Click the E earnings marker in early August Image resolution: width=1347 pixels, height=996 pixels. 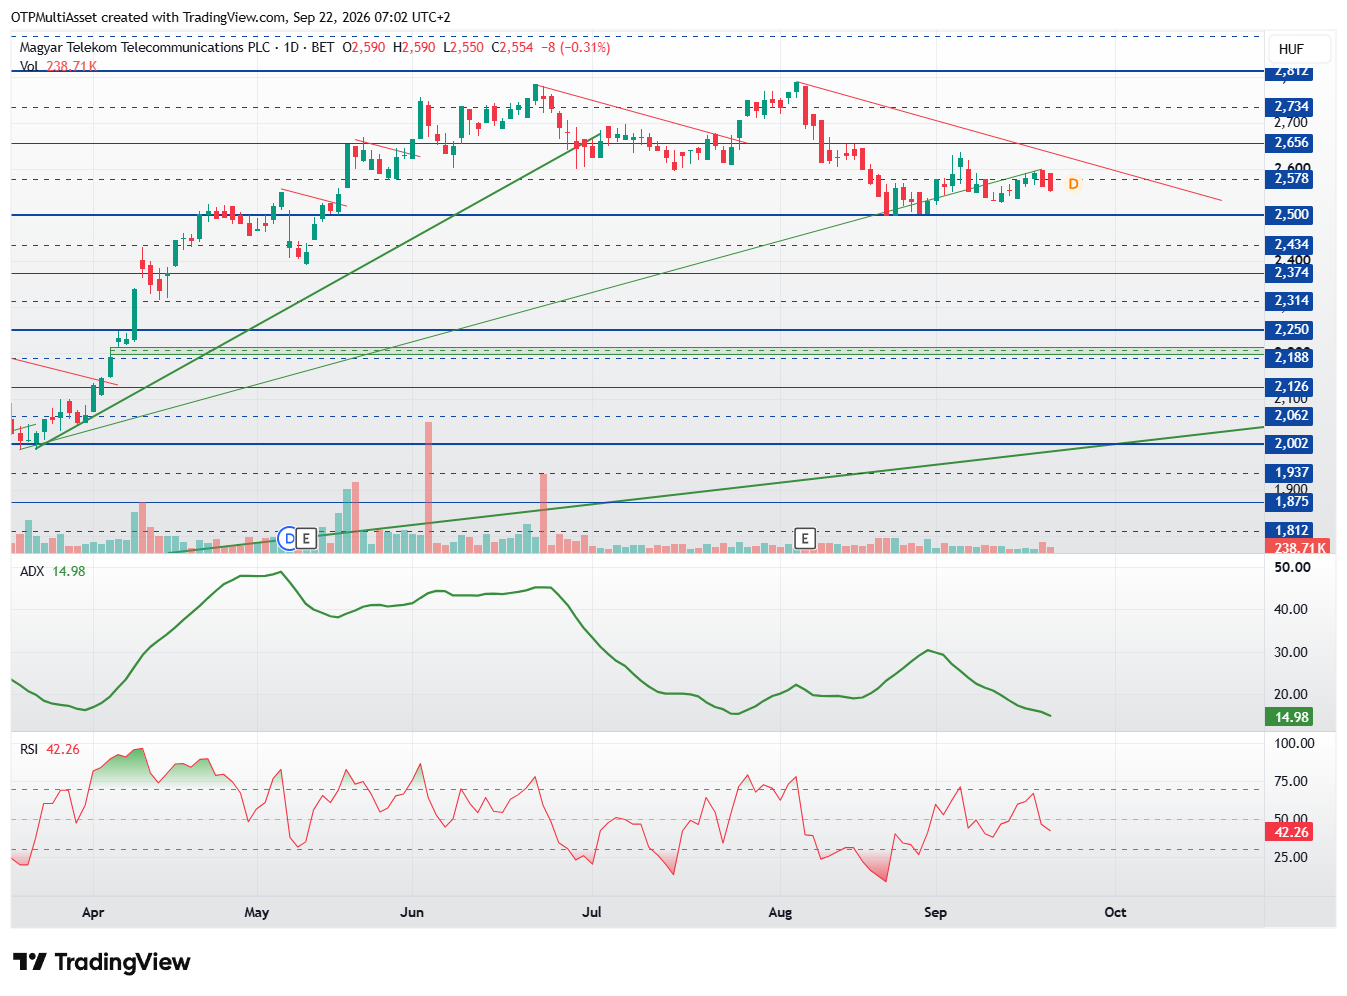(804, 539)
